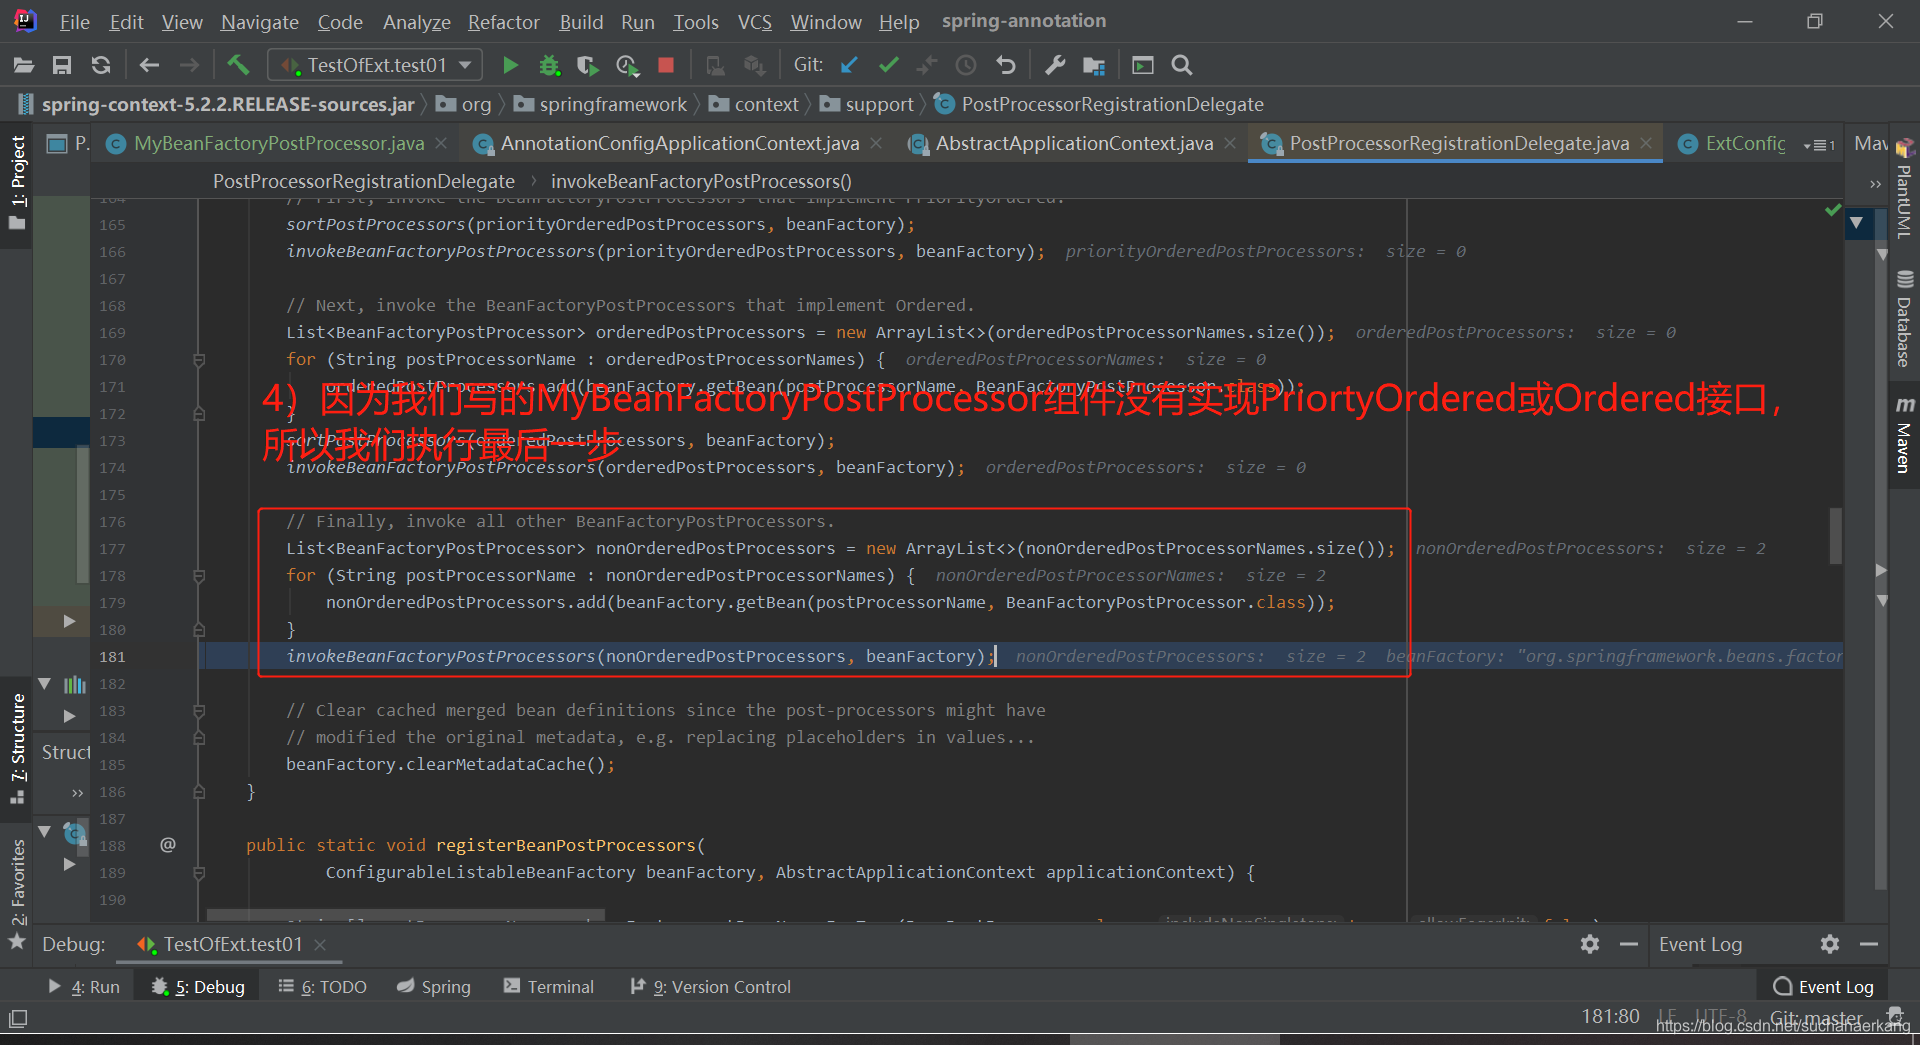
Task: Update project with blue Git arrow
Action: pos(849,65)
